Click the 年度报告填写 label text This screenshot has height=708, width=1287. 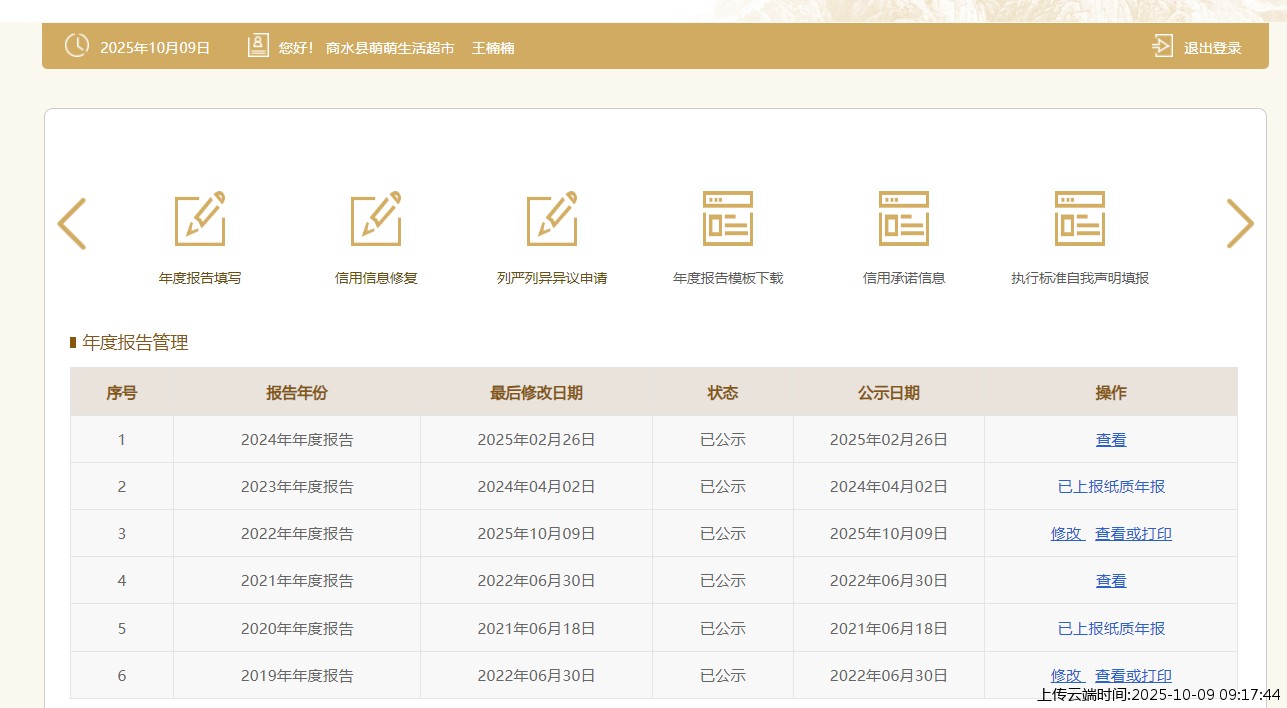[x=200, y=278]
